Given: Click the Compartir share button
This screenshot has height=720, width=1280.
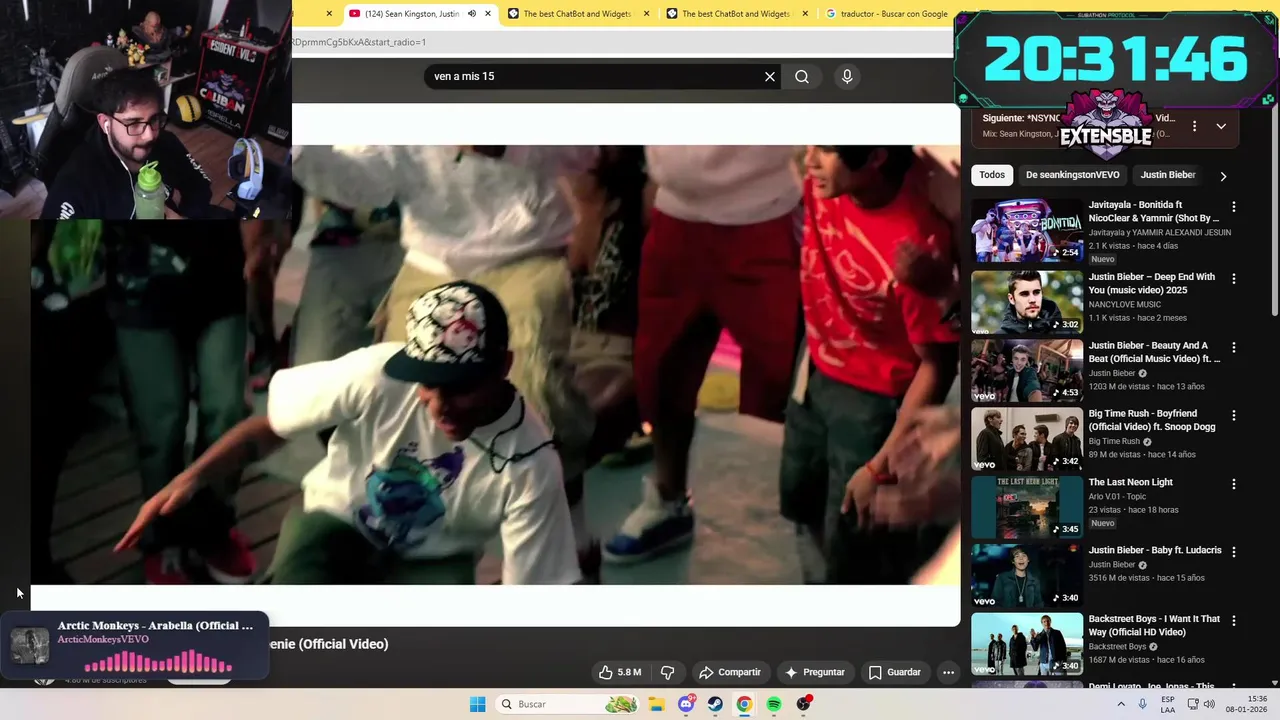Looking at the screenshot, I should point(730,672).
